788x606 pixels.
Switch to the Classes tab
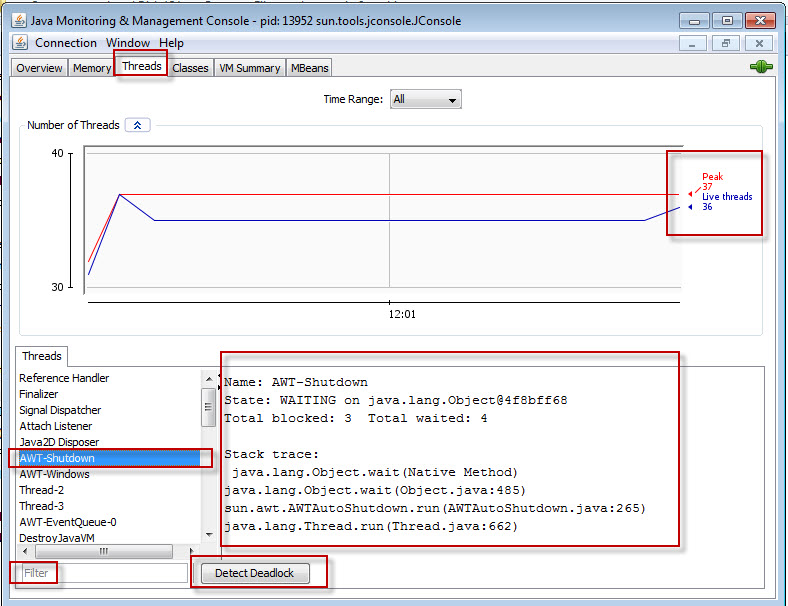(x=190, y=68)
